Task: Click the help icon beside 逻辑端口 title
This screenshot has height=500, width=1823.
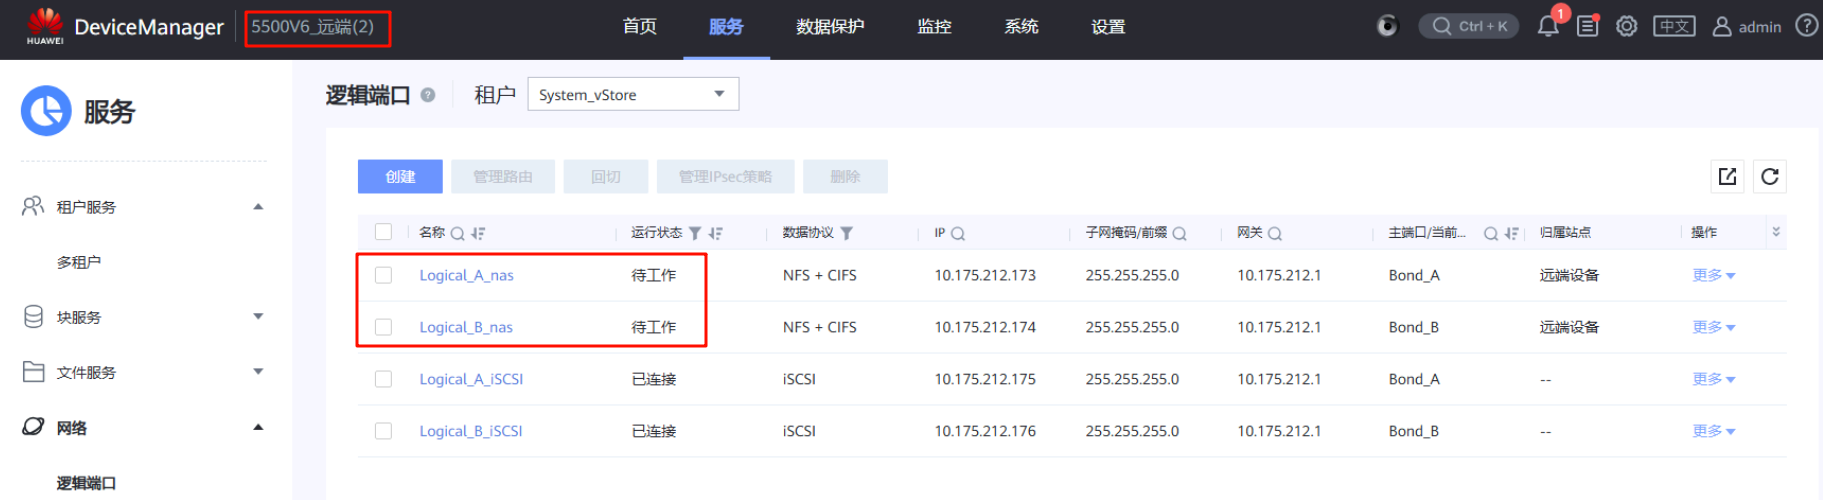Action: click(428, 95)
